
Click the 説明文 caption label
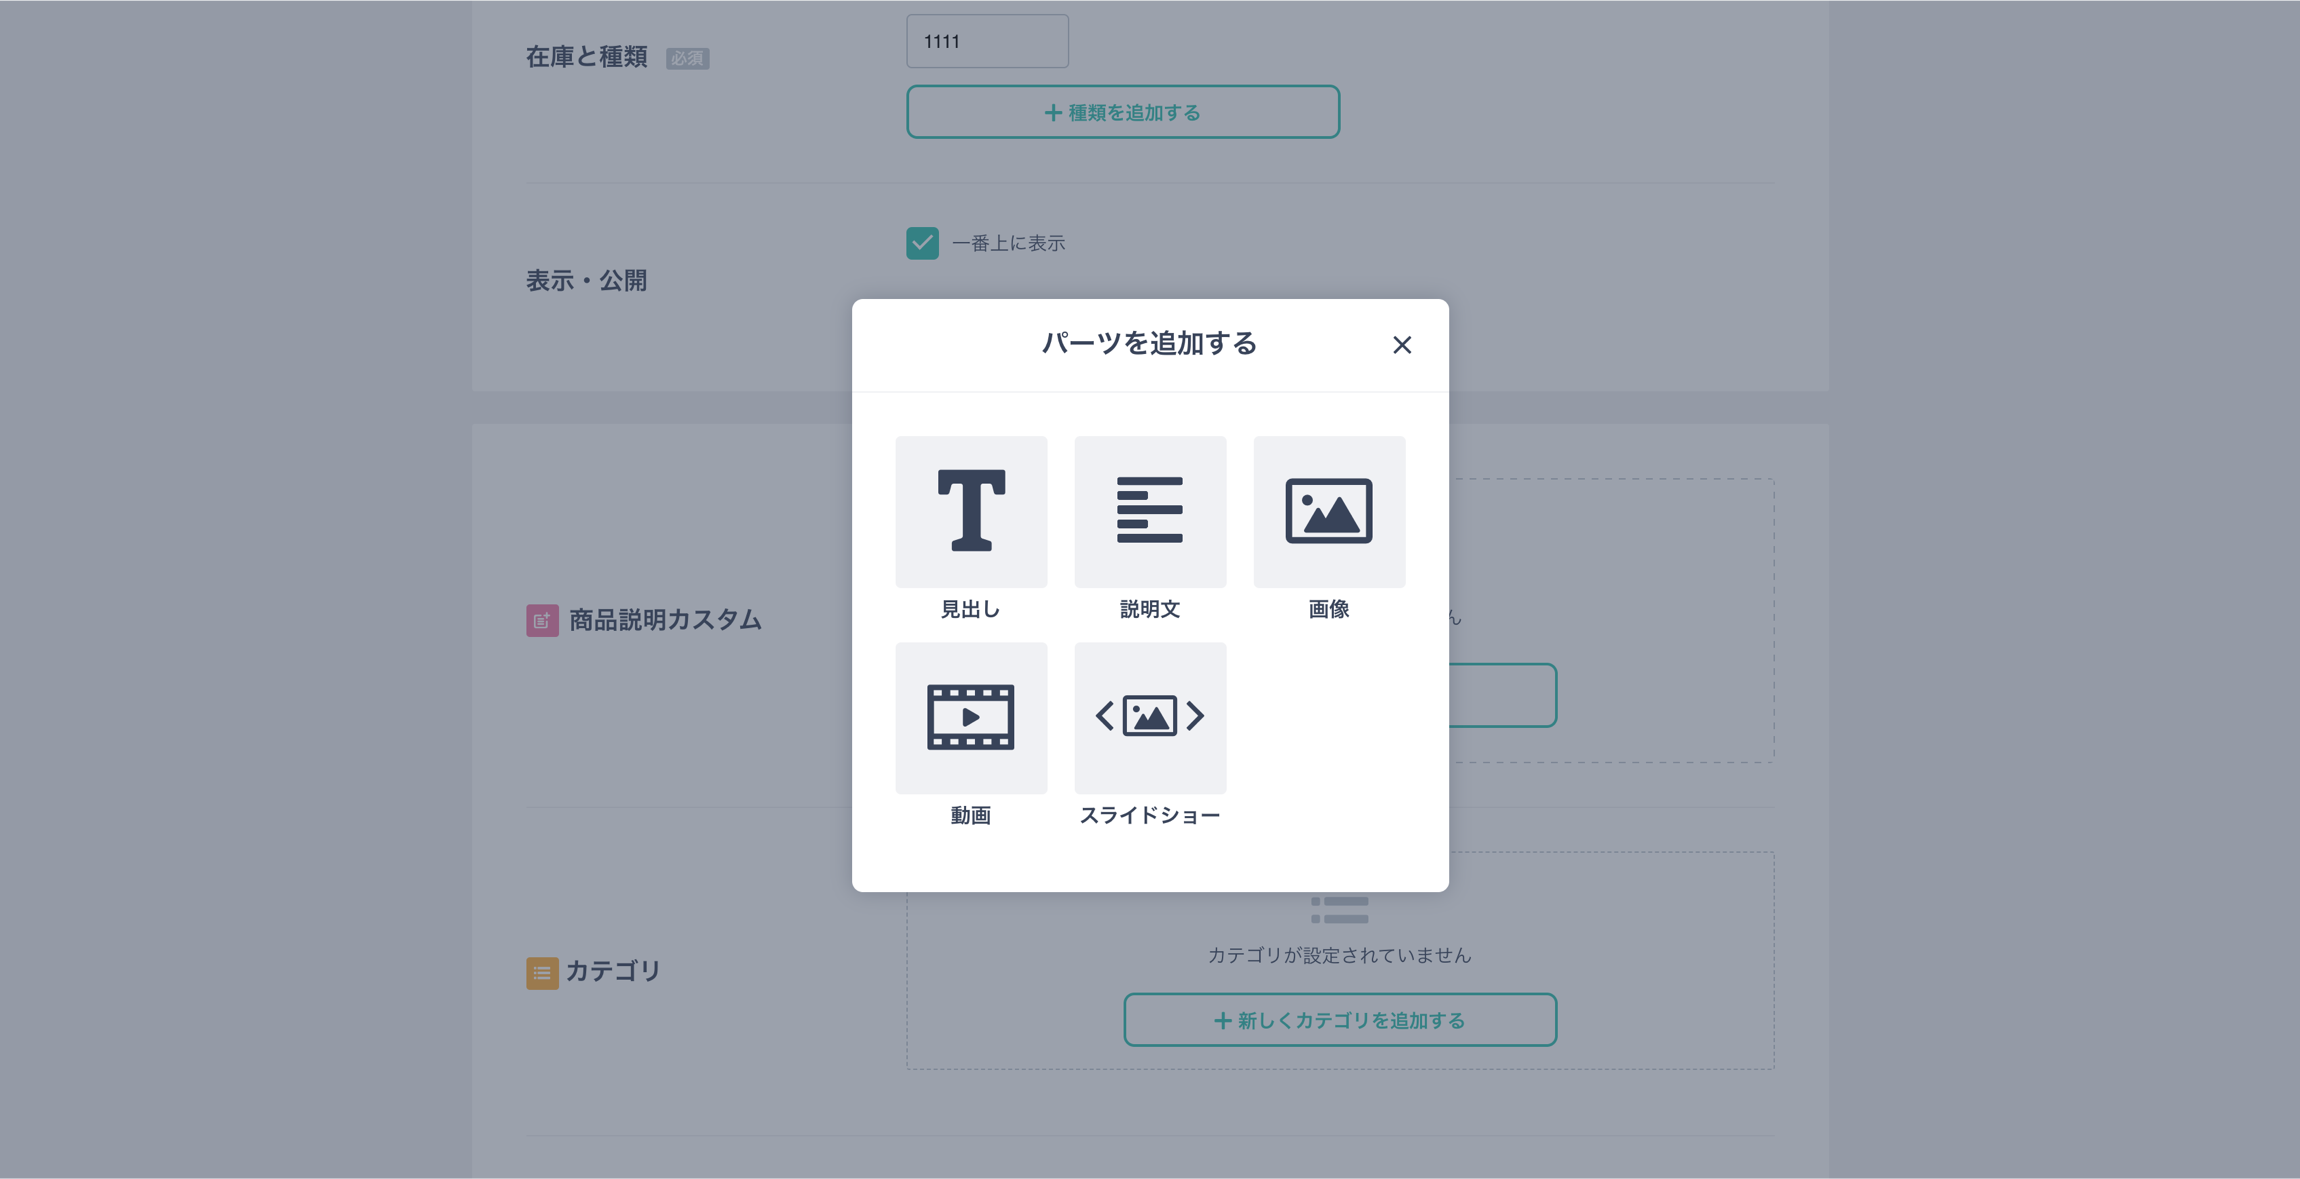[1150, 609]
